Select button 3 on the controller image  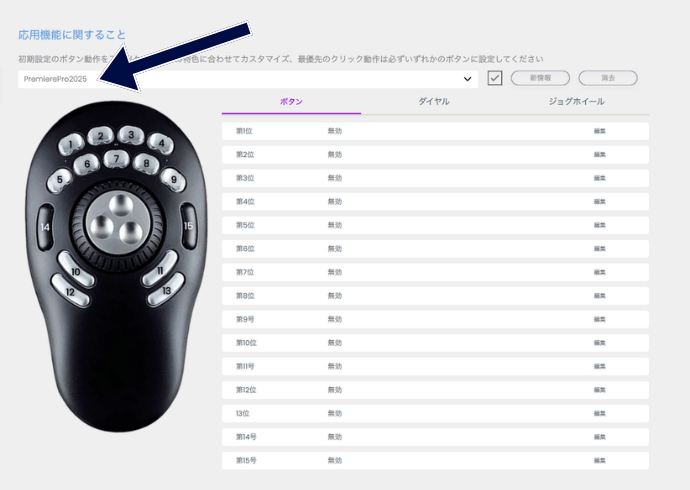coord(128,134)
